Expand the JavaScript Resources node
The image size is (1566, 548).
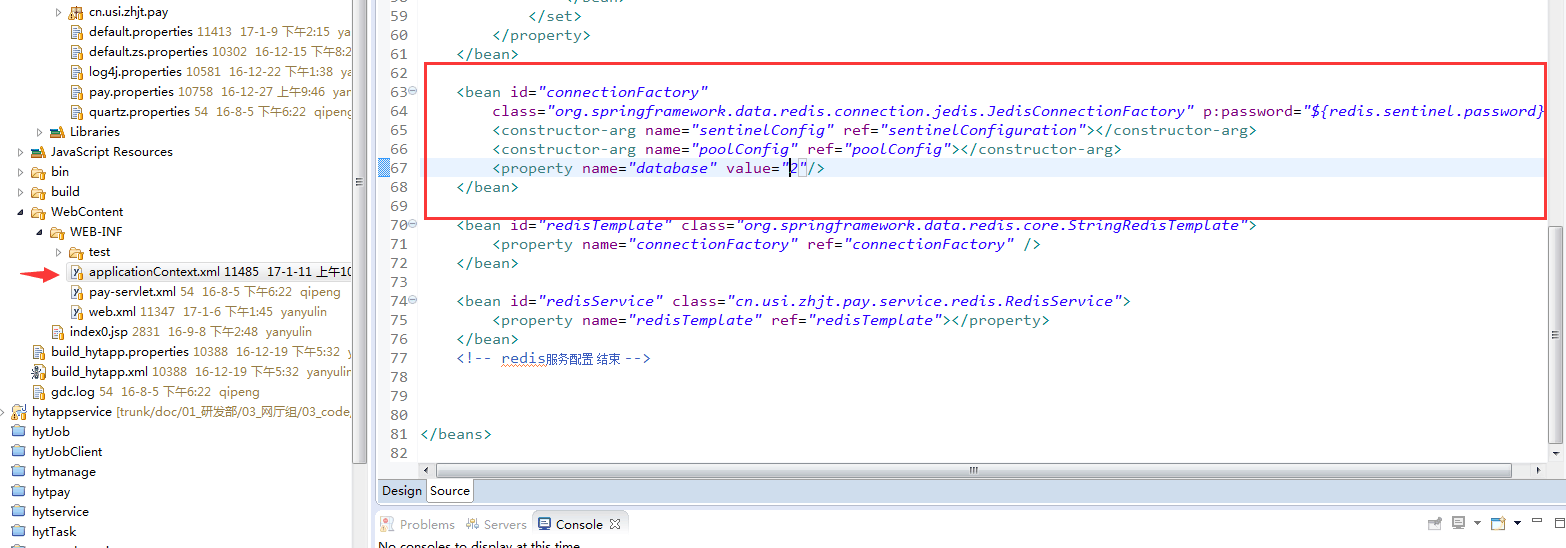pos(21,152)
